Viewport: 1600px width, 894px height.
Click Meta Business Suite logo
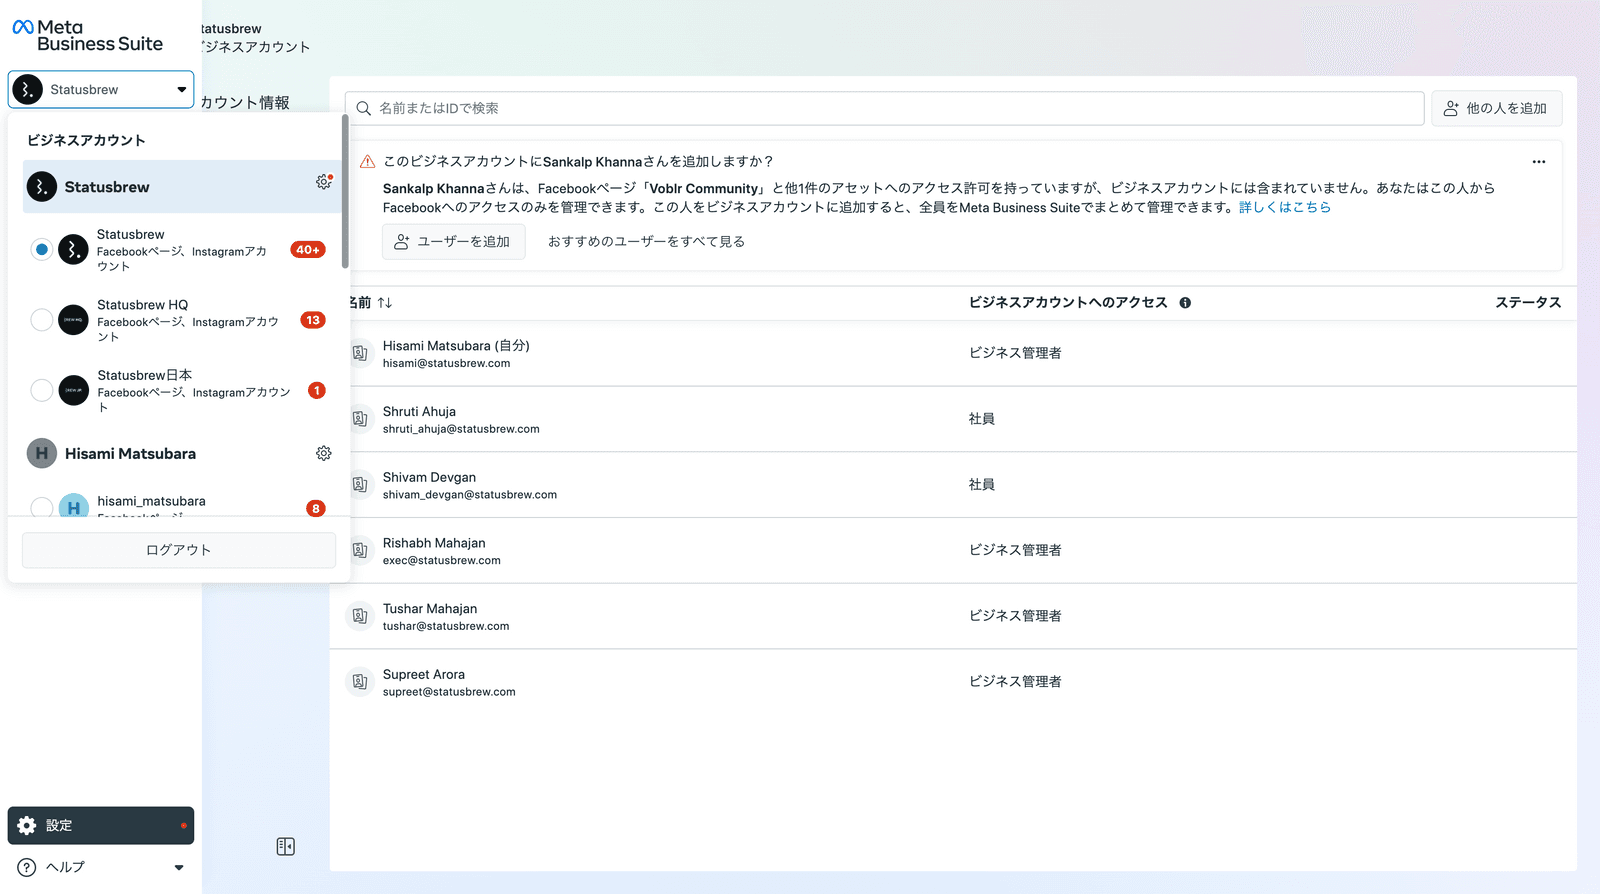(88, 36)
